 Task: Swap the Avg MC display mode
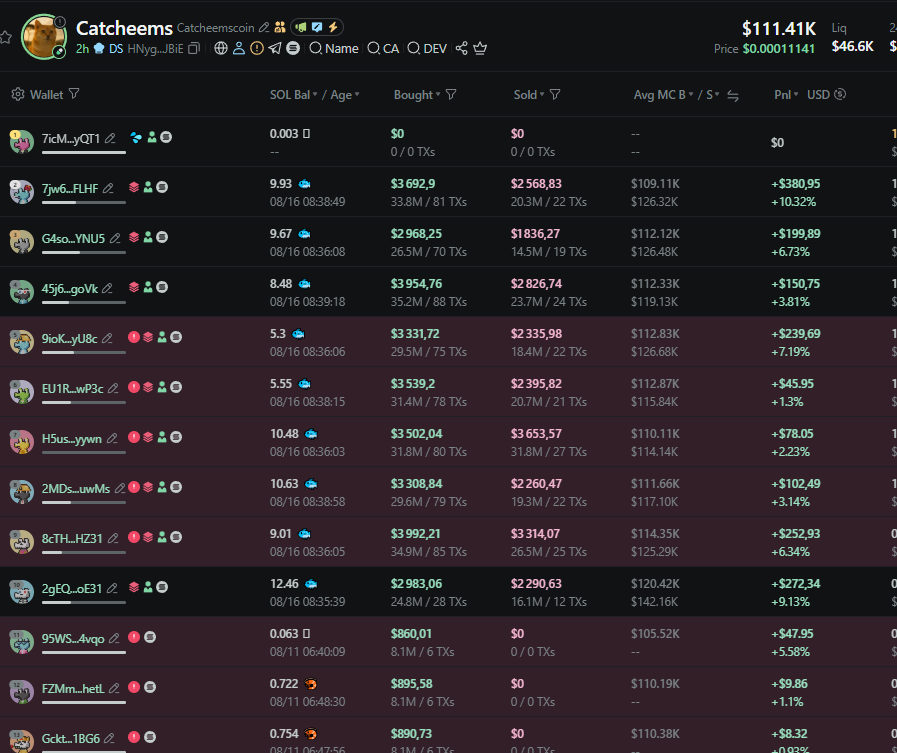(x=733, y=96)
